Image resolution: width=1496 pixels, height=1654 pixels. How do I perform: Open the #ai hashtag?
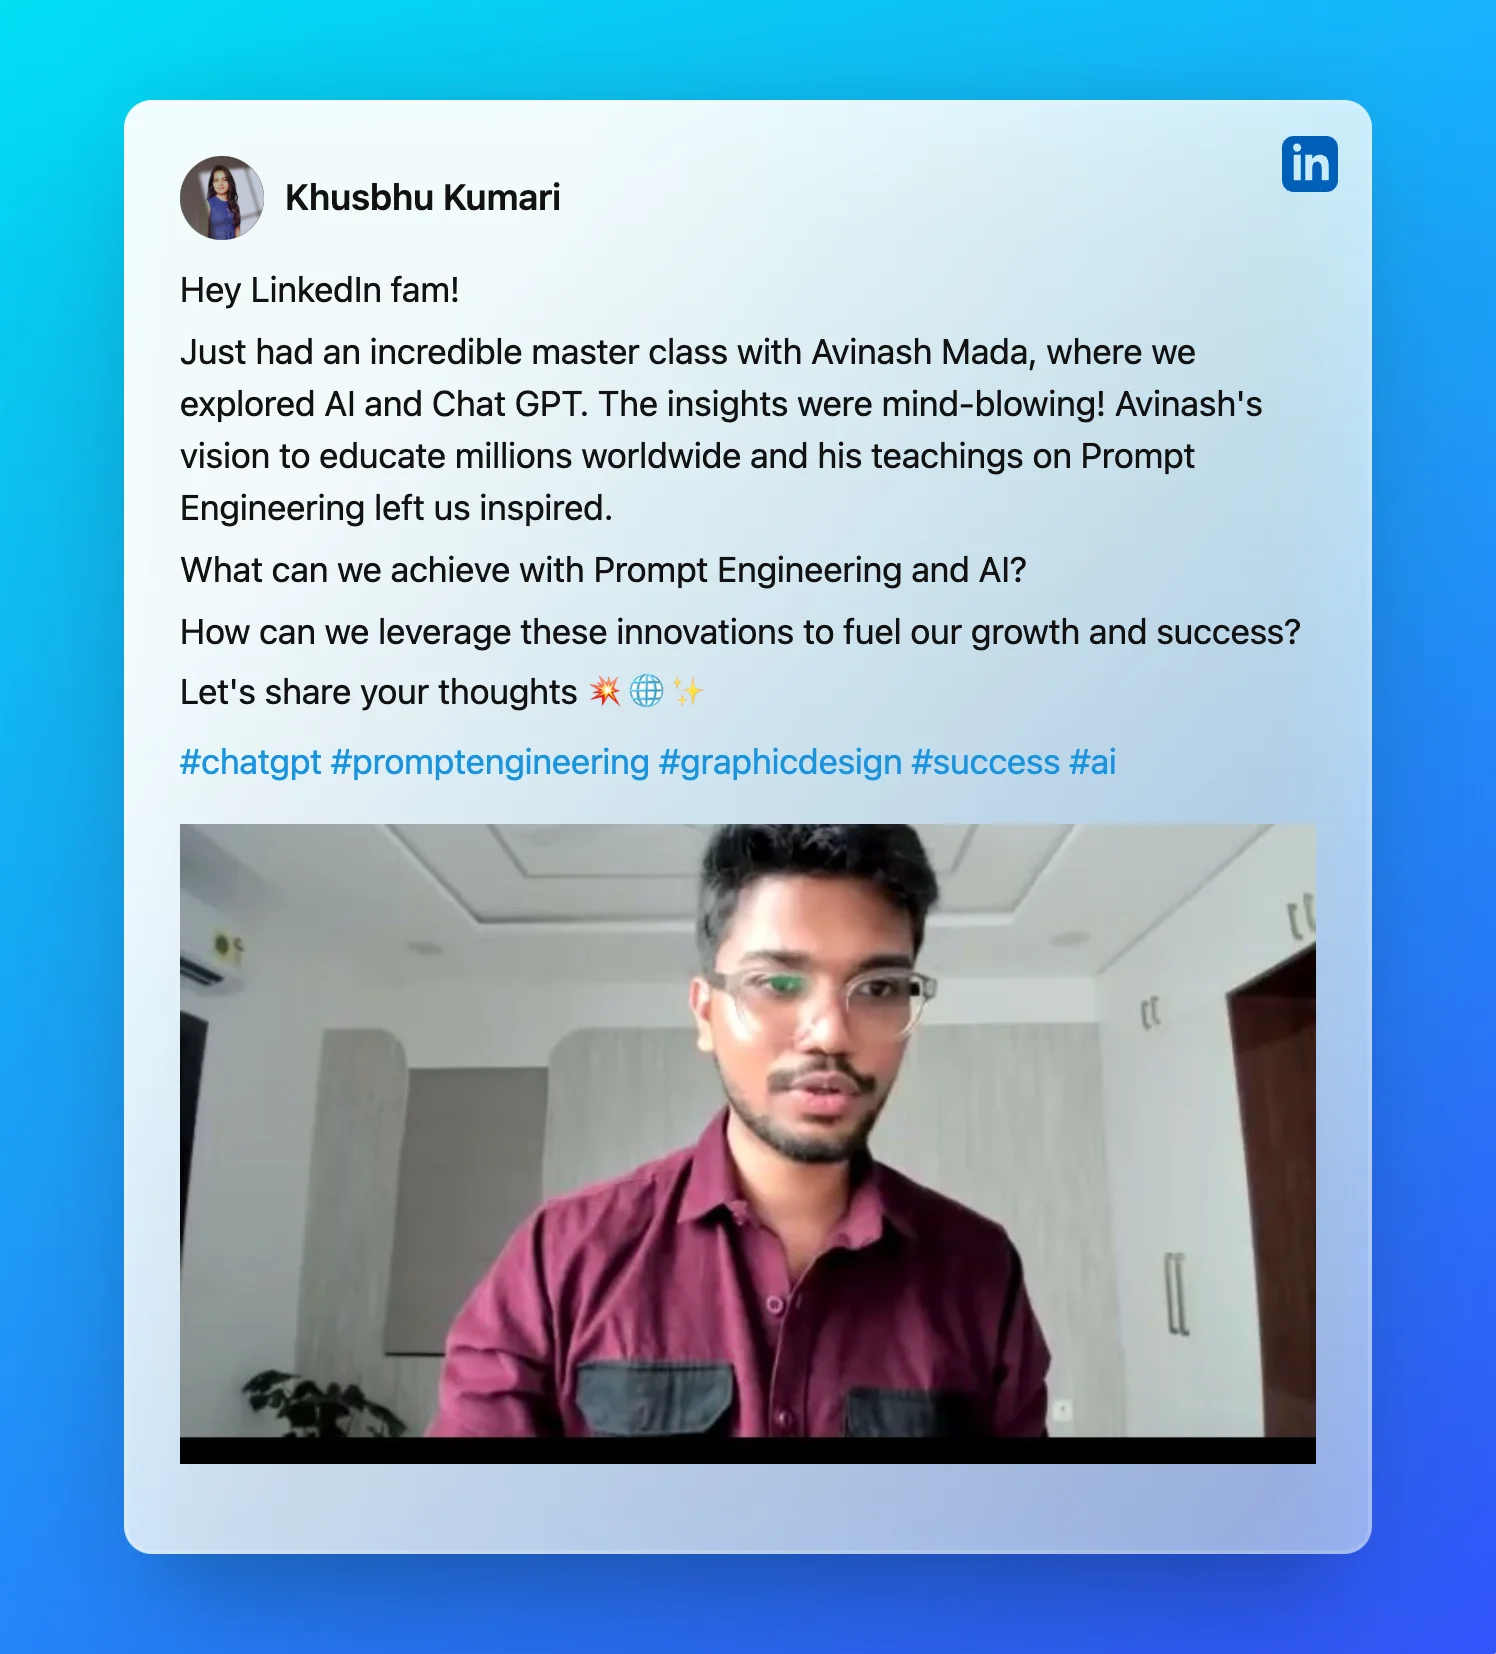[1092, 762]
